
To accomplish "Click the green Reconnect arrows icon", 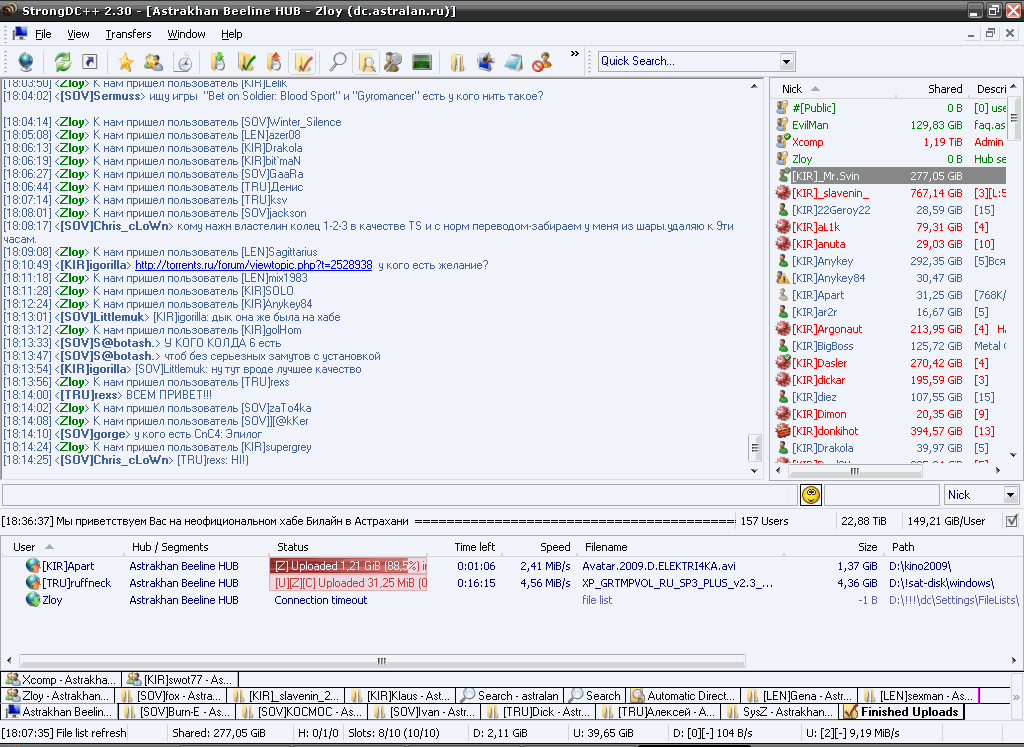I will [x=63, y=62].
